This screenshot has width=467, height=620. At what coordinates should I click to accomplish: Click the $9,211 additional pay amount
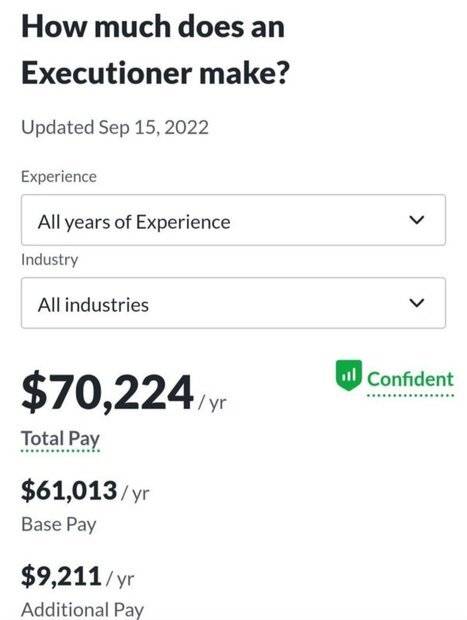click(61, 576)
